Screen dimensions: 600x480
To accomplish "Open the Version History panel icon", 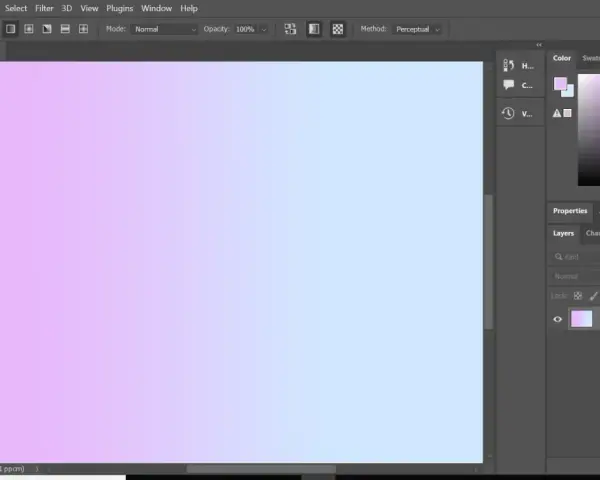I will 508,113.
